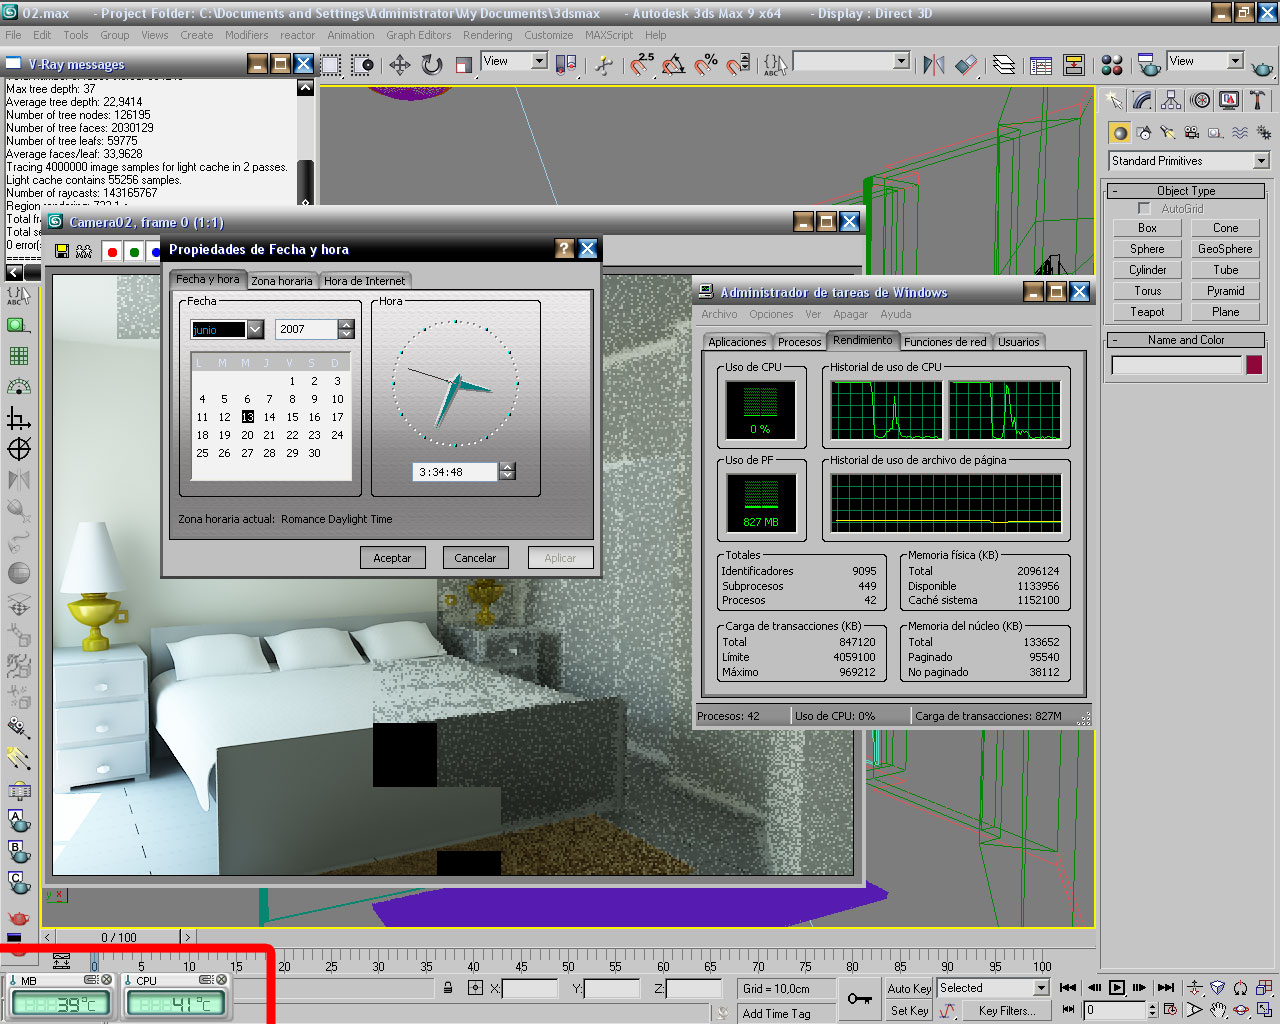Open the Layer Manager
This screenshot has height=1024, width=1280.
click(1004, 65)
